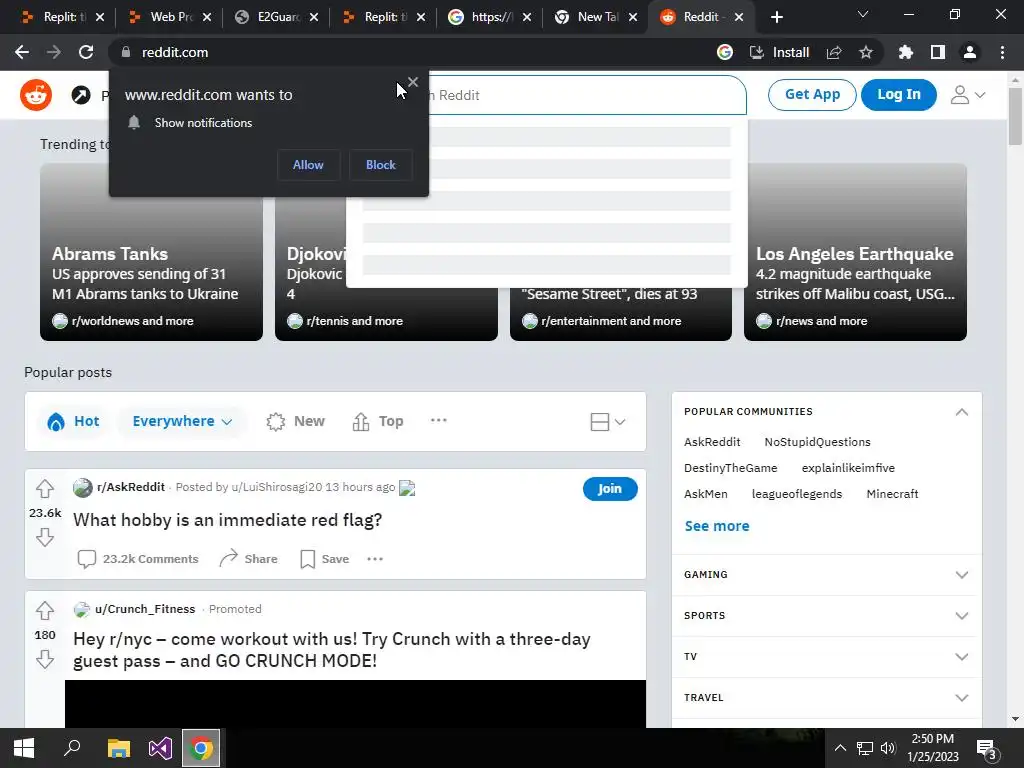The image size is (1024, 768).
Task: Switch to the New Tab tab
Action: [x=596, y=17]
